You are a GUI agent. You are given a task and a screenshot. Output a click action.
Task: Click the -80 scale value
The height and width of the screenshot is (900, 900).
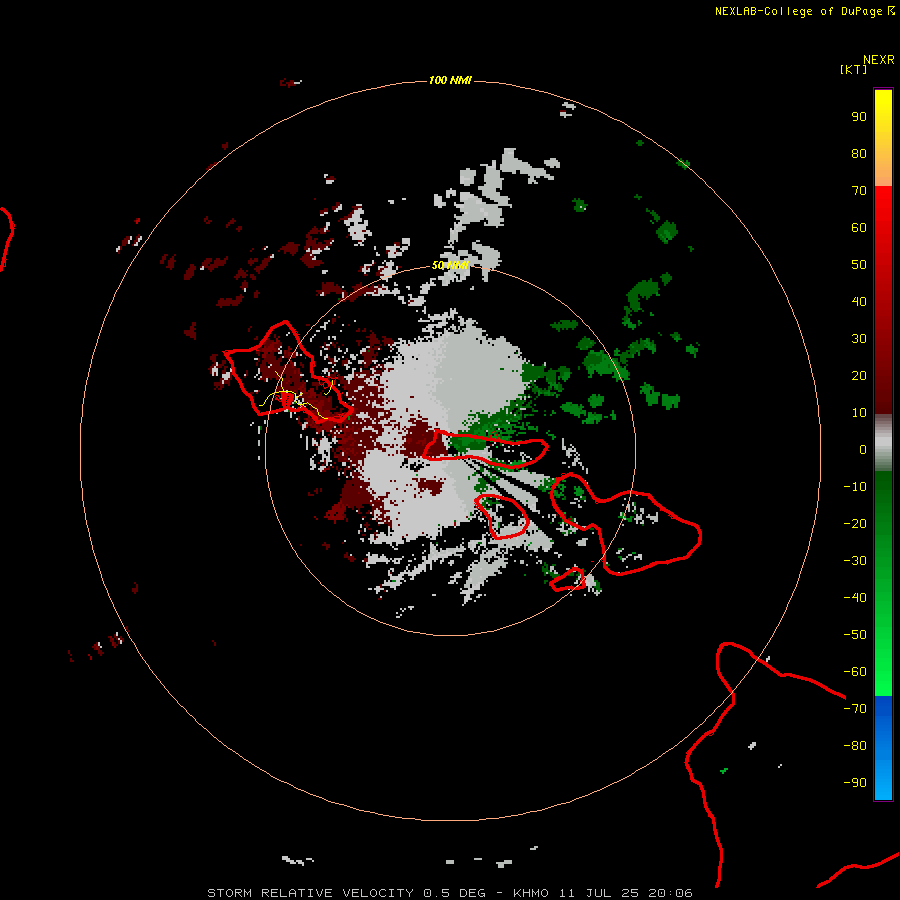click(855, 746)
